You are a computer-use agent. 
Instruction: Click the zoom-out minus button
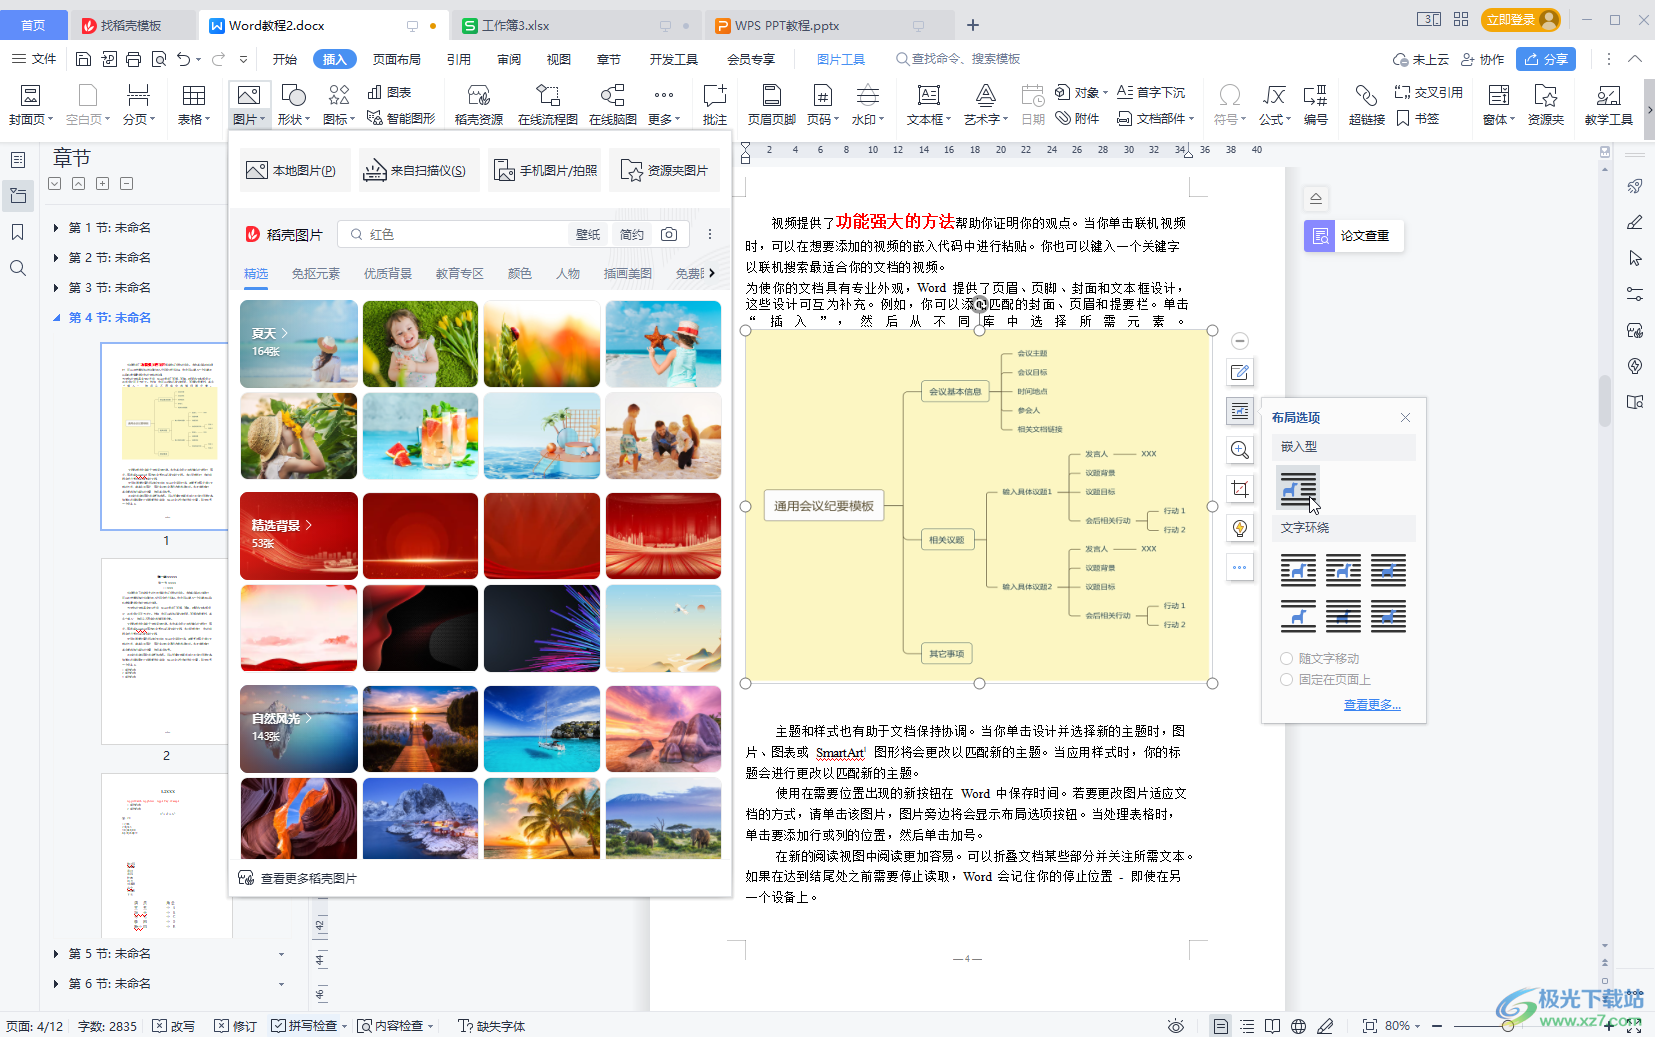1437,1026
